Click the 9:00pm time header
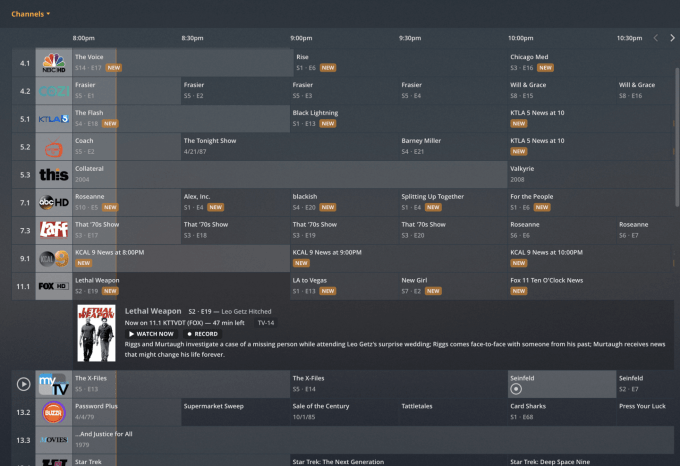This screenshot has width=680, height=466. (301, 38)
